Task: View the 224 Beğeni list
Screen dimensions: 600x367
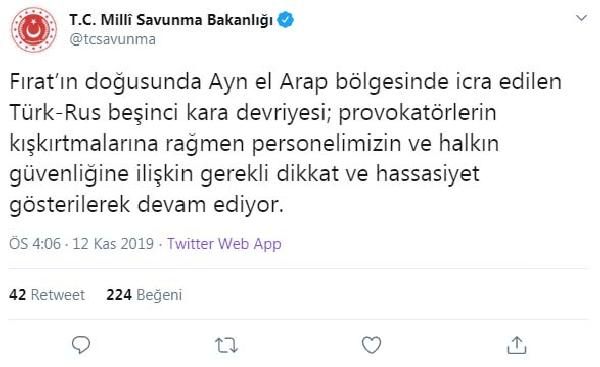Action: point(144,295)
